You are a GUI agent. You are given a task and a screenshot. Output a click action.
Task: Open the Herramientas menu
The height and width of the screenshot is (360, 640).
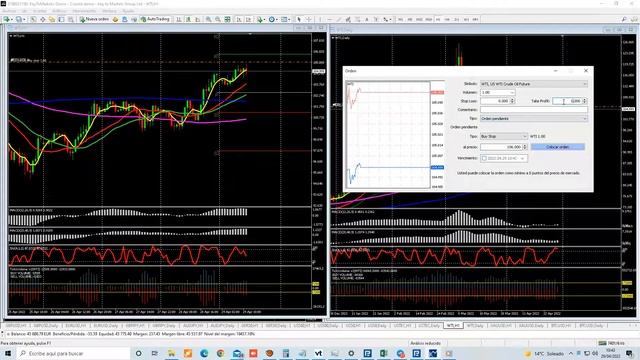click(x=84, y=11)
